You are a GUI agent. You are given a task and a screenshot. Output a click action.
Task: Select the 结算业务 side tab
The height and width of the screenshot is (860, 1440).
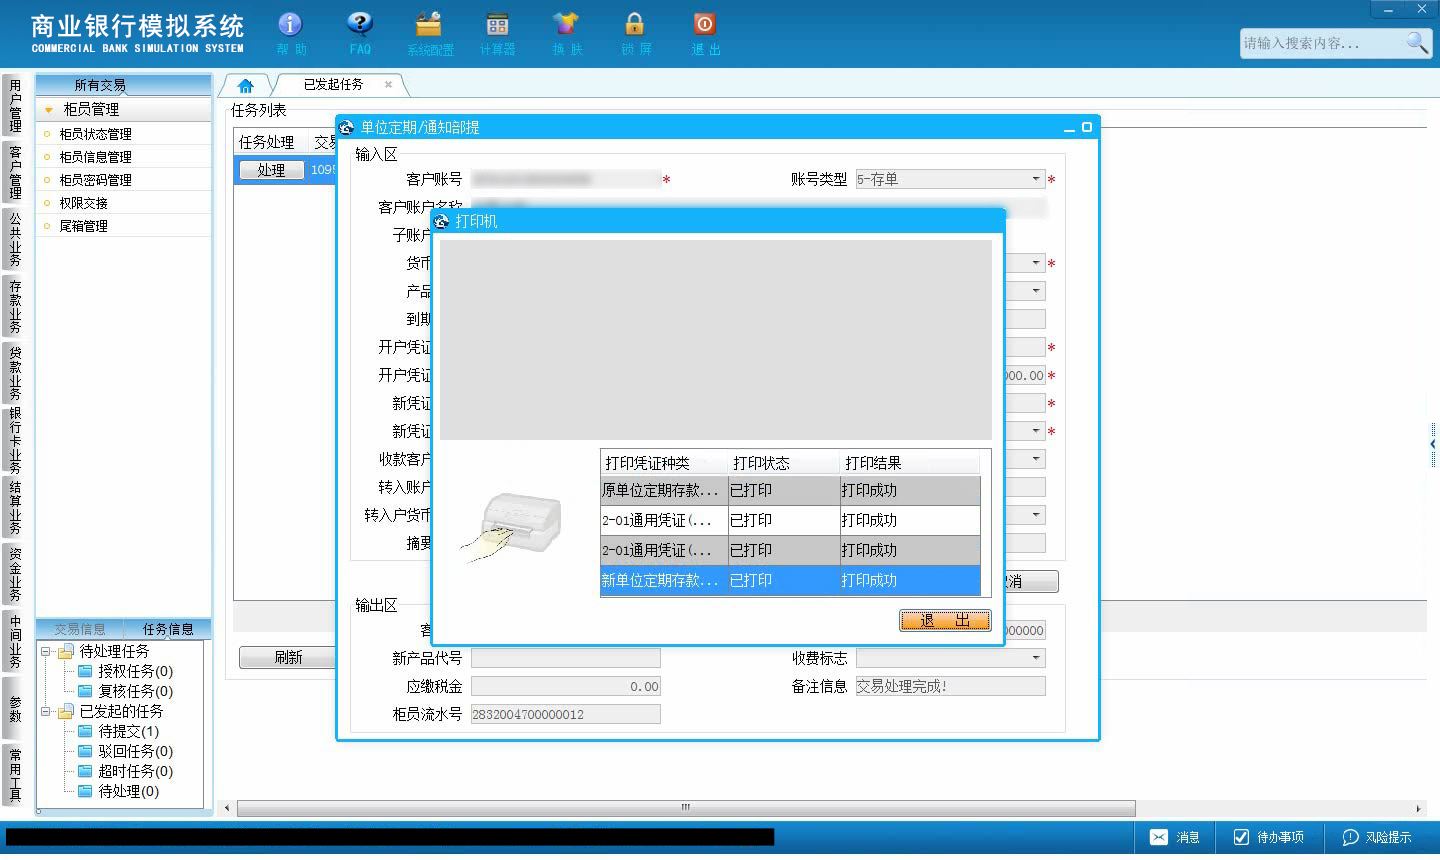[15, 508]
